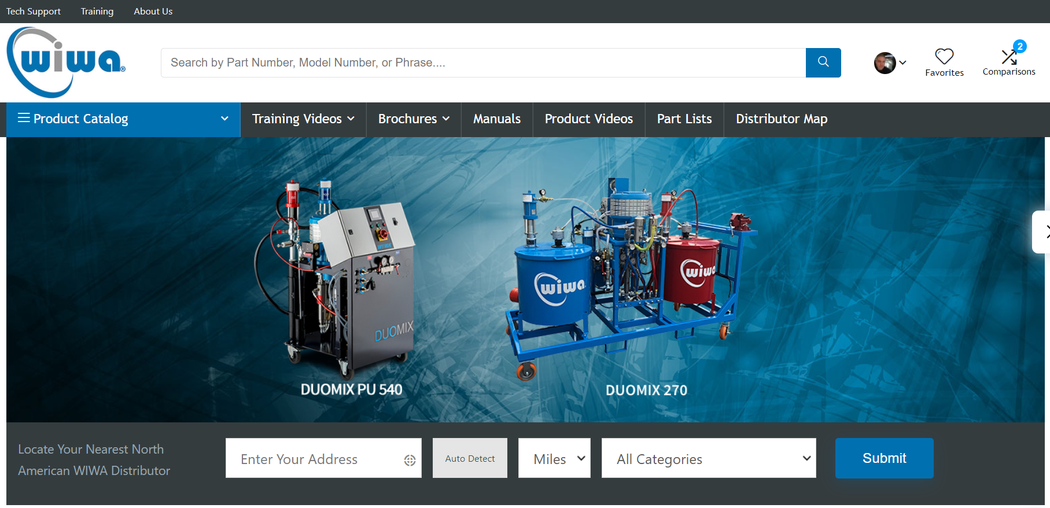Click the comparisons count badge
This screenshot has height=508, width=1050.
tap(1019, 46)
